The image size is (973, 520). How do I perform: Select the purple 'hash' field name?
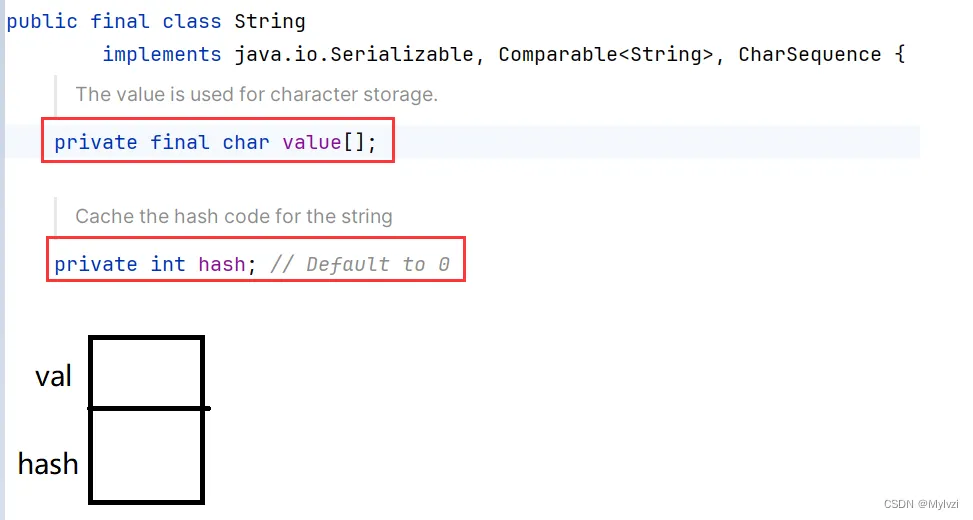(221, 264)
